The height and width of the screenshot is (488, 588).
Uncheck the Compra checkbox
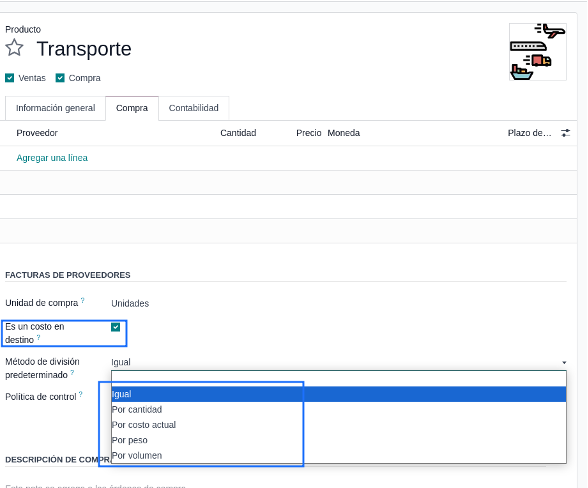pyautogui.click(x=60, y=78)
